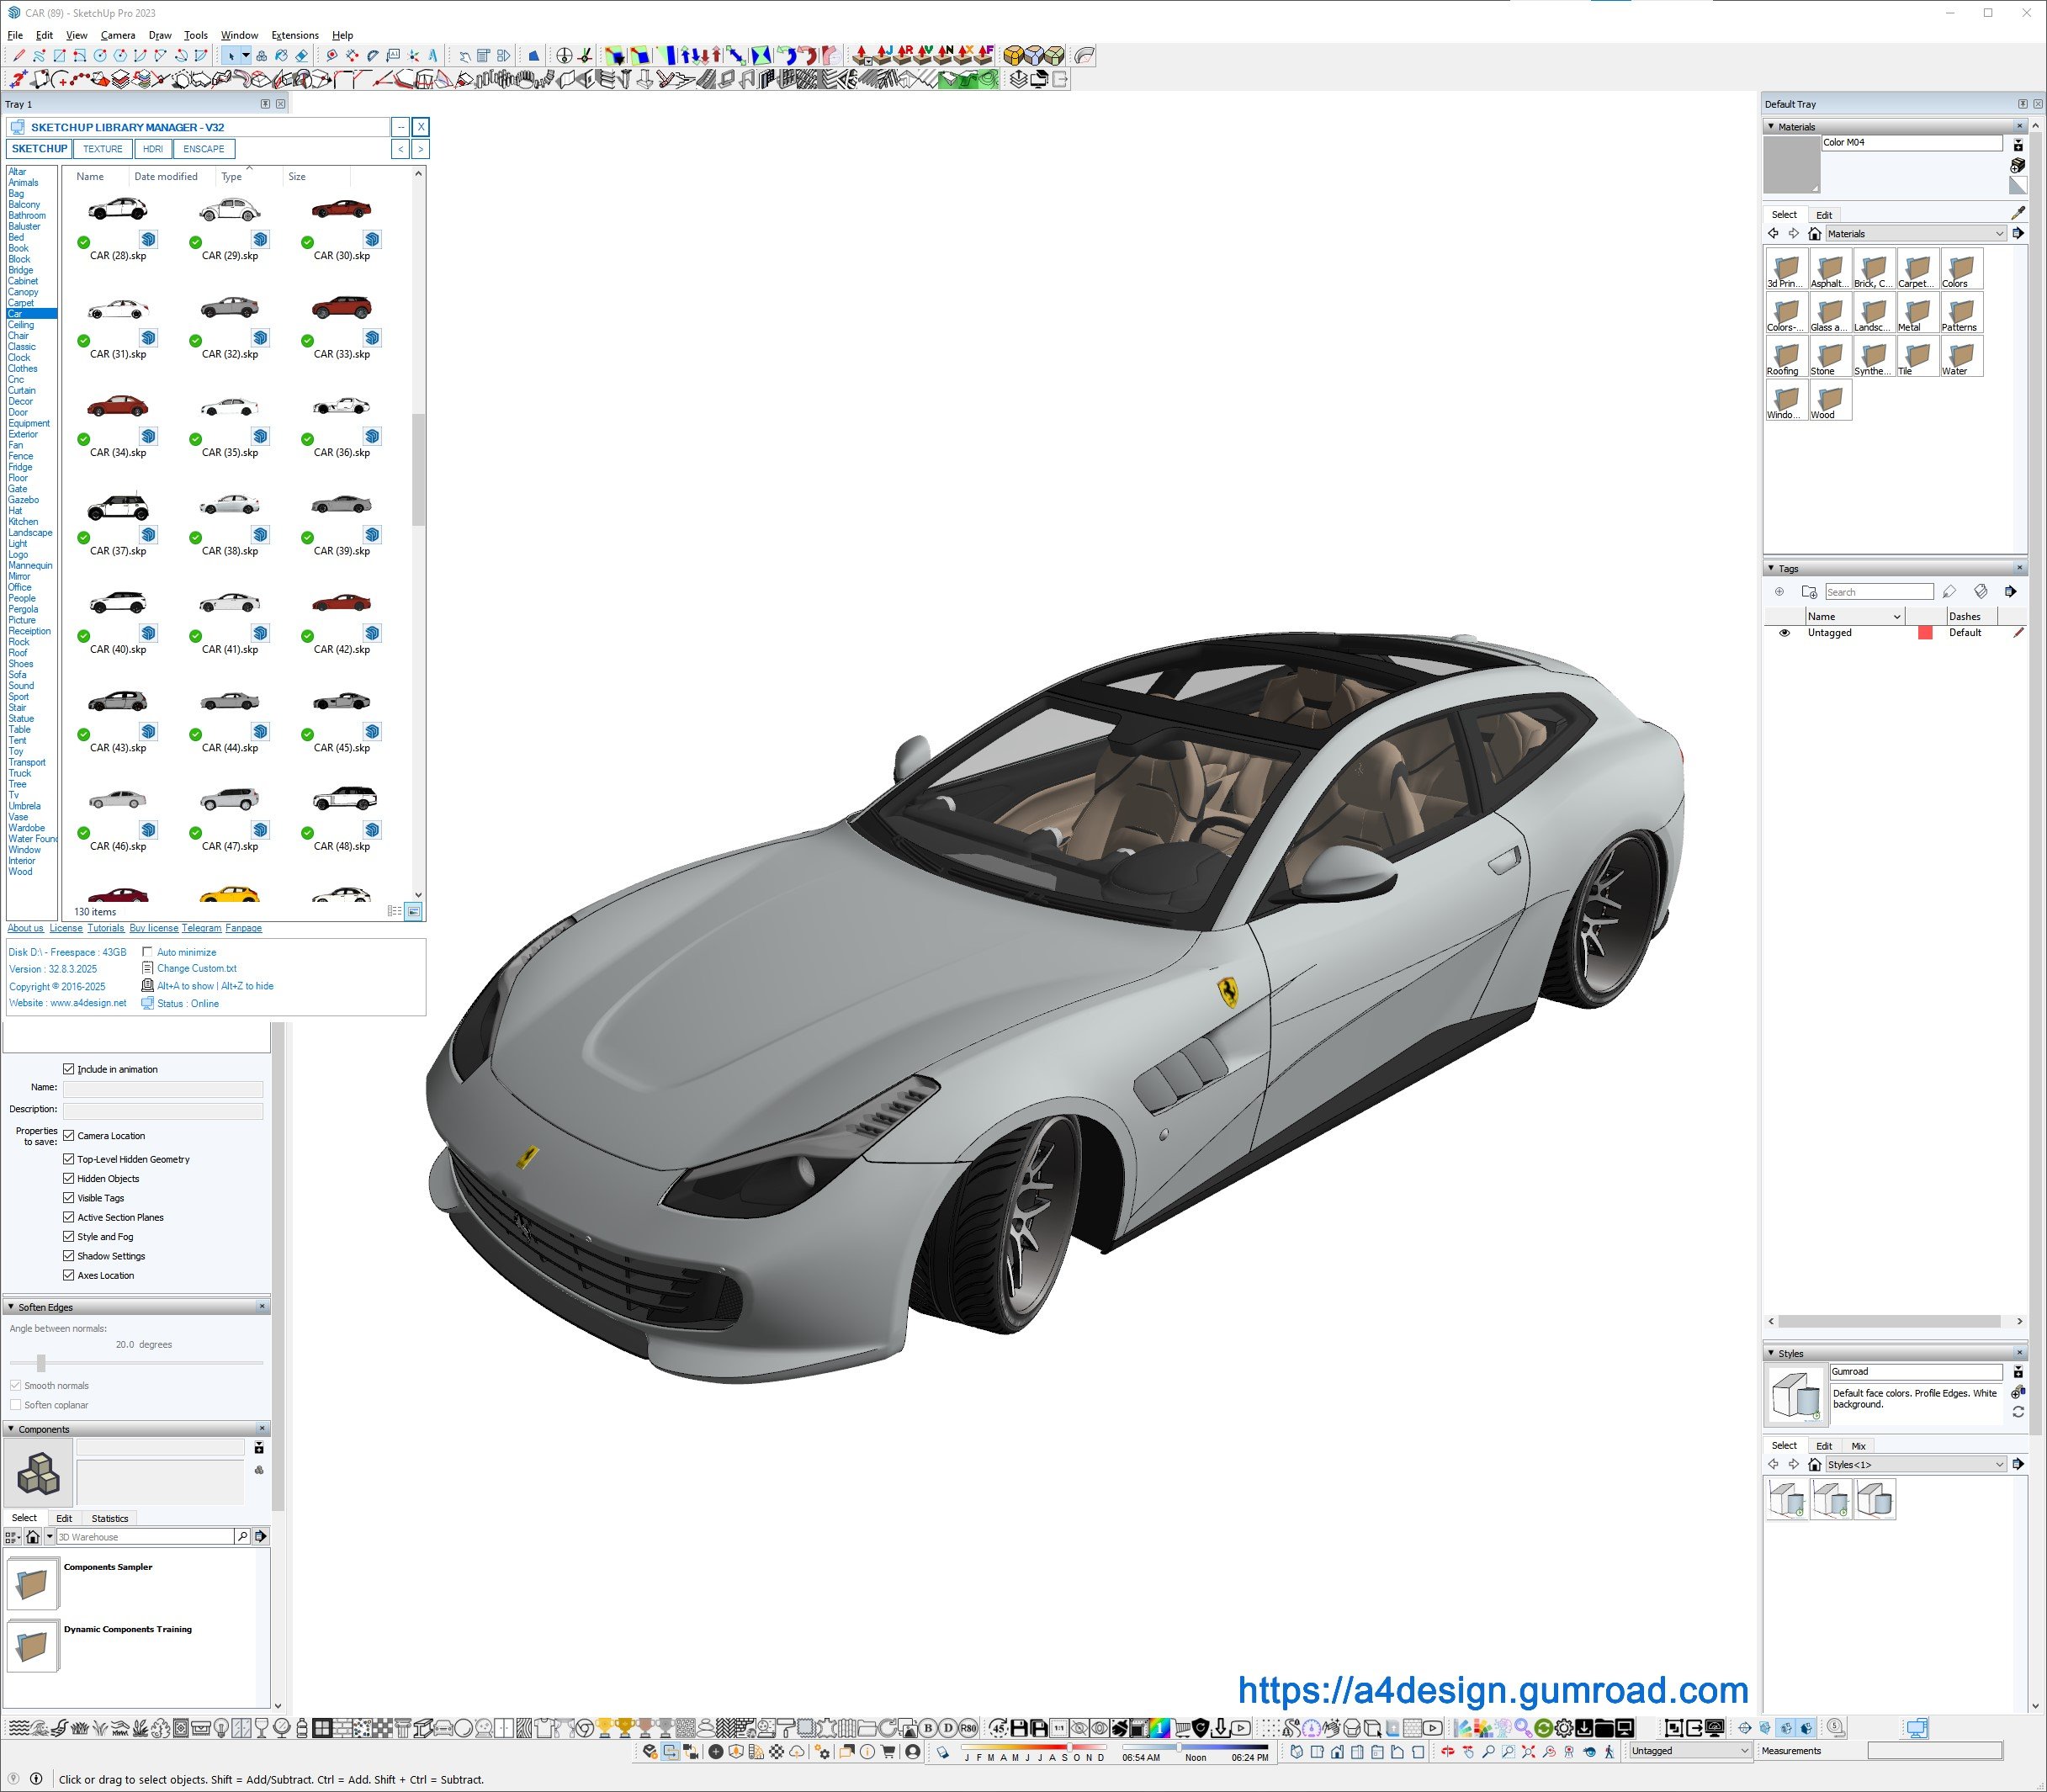Click the In Model home icon in Styles
The height and width of the screenshot is (1792, 2047).
point(1814,1464)
